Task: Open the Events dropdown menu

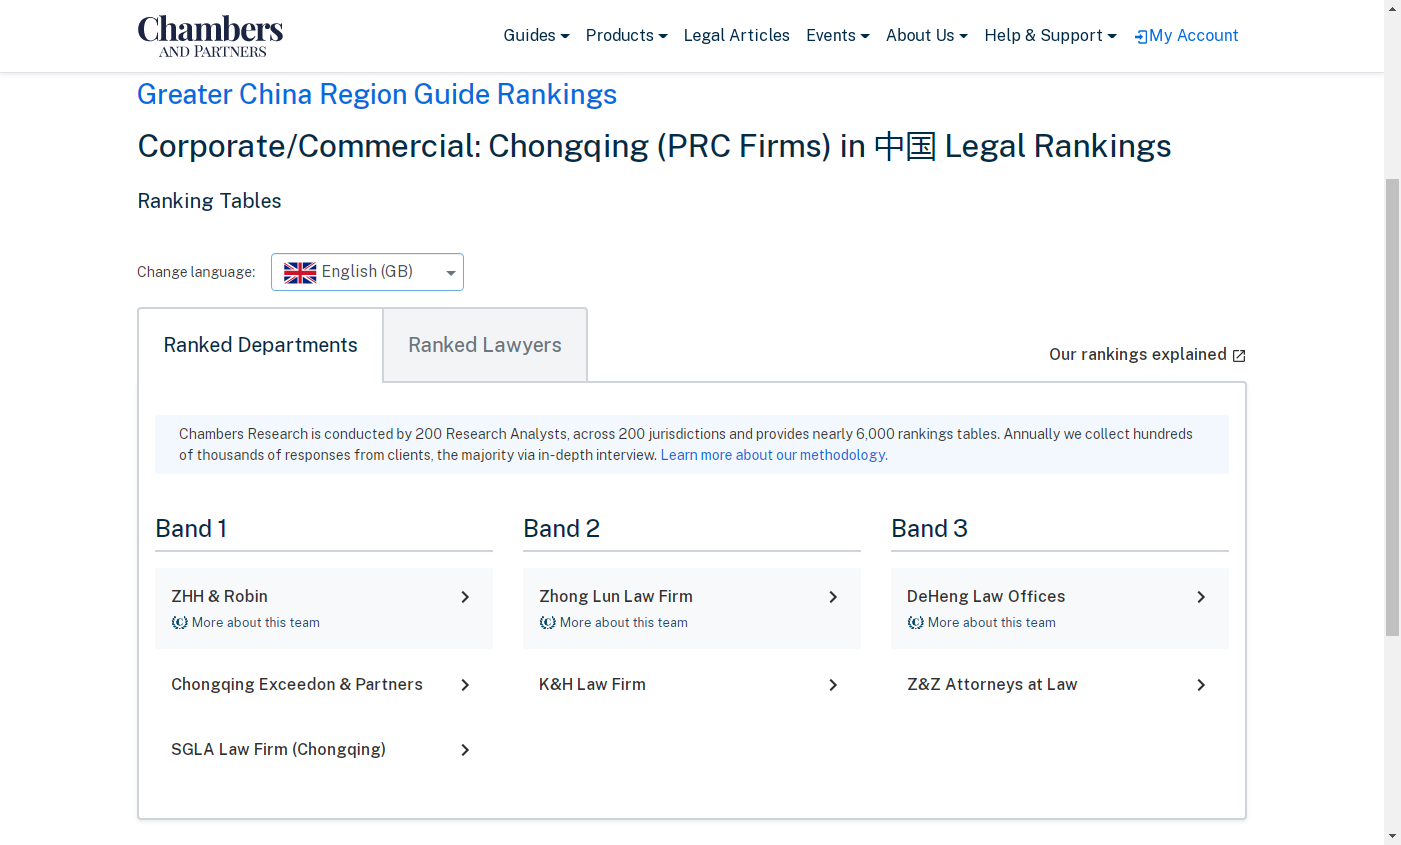Action: click(x=837, y=35)
